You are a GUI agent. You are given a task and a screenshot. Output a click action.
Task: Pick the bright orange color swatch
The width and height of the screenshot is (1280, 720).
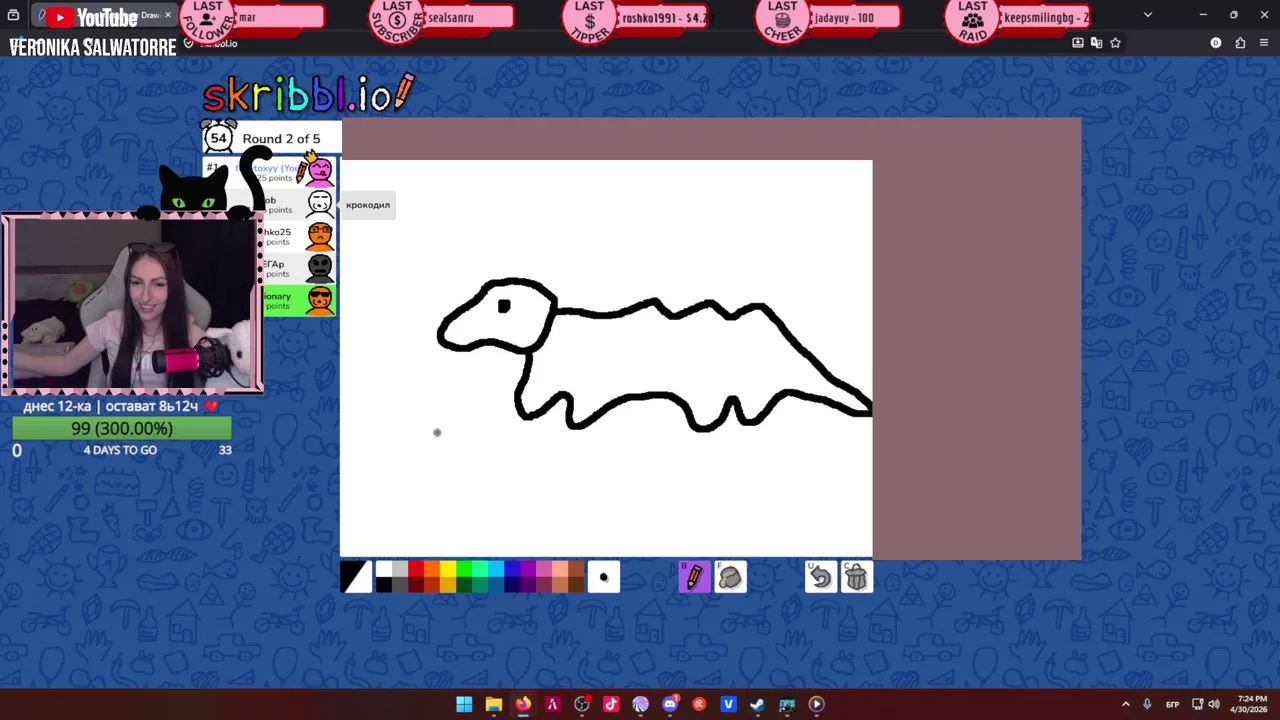click(432, 569)
